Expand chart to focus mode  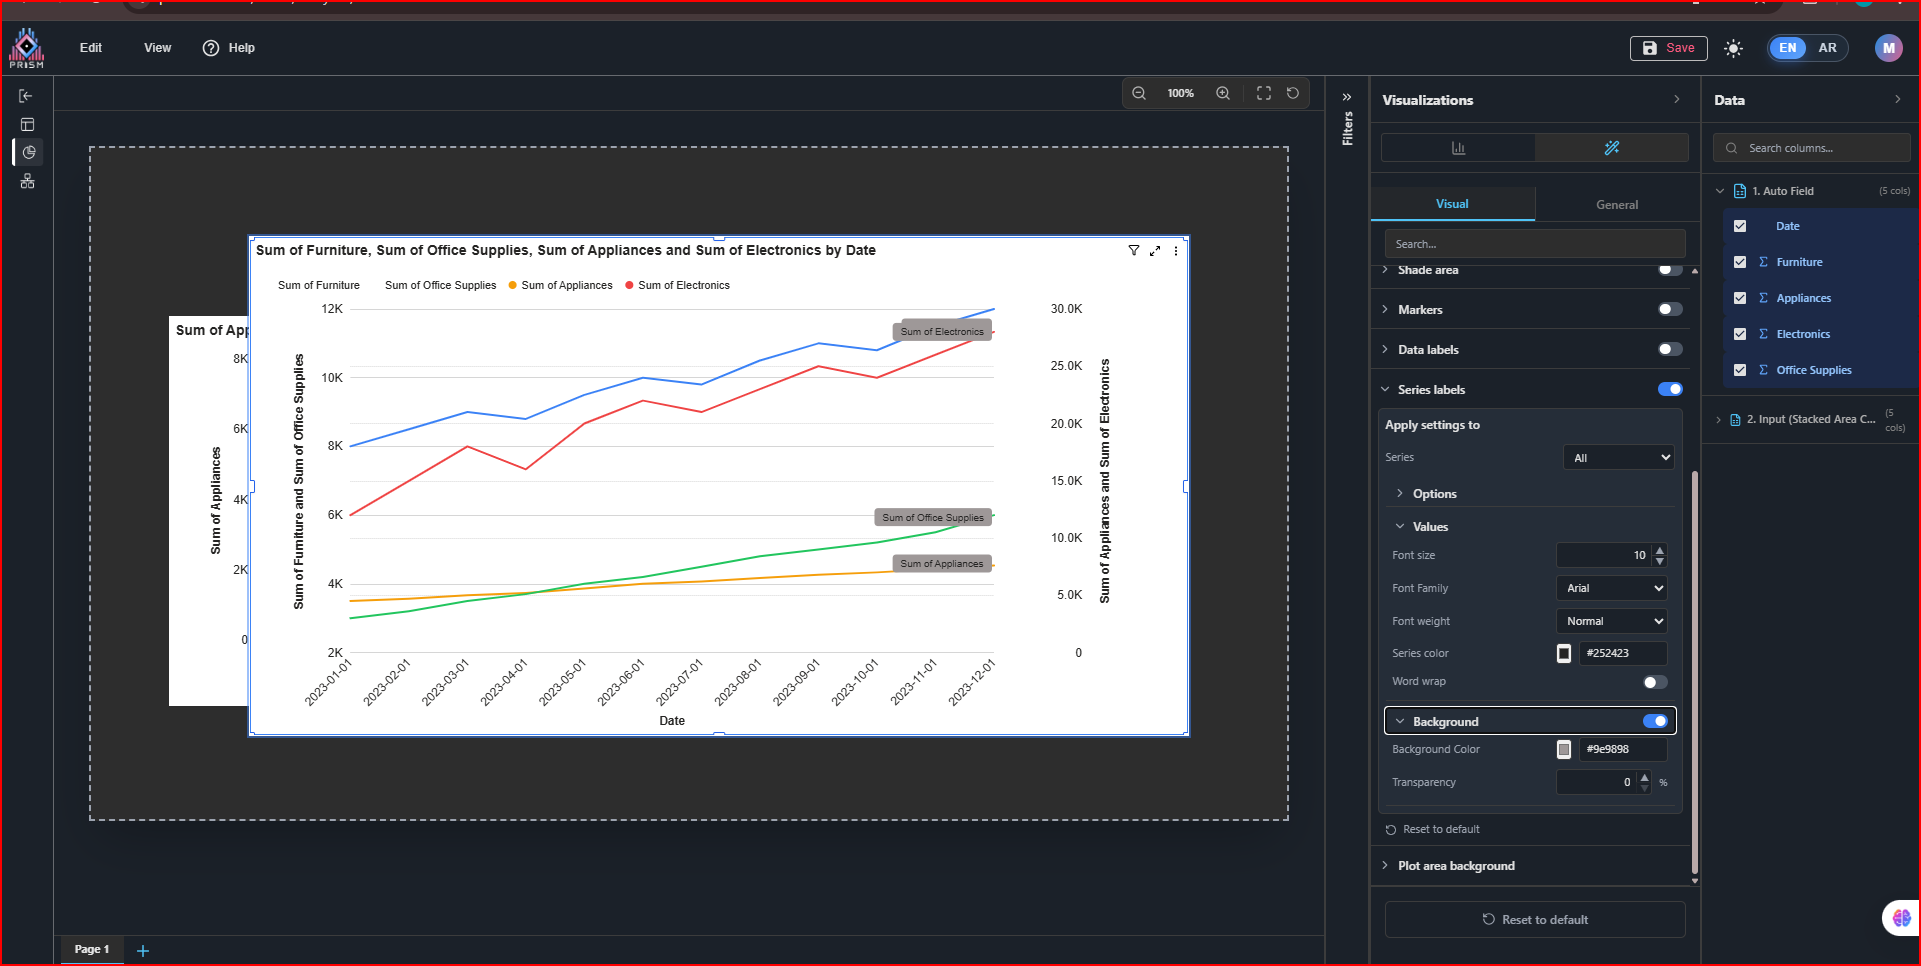coord(1155,251)
